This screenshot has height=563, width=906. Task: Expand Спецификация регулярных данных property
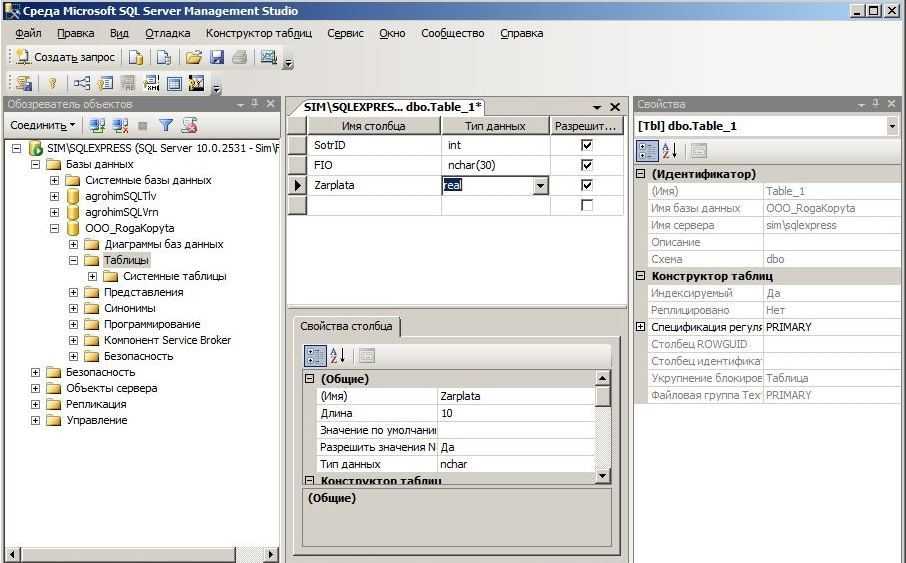(640, 327)
